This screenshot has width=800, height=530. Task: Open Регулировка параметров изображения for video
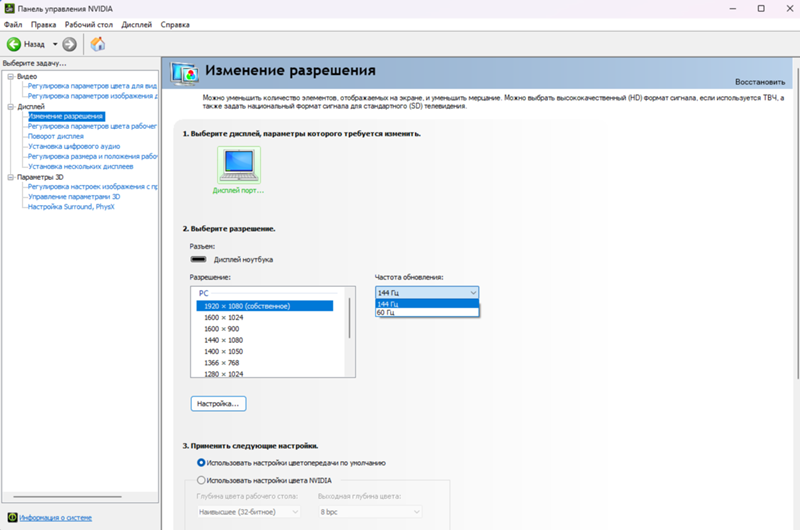pyautogui.click(x=92, y=96)
